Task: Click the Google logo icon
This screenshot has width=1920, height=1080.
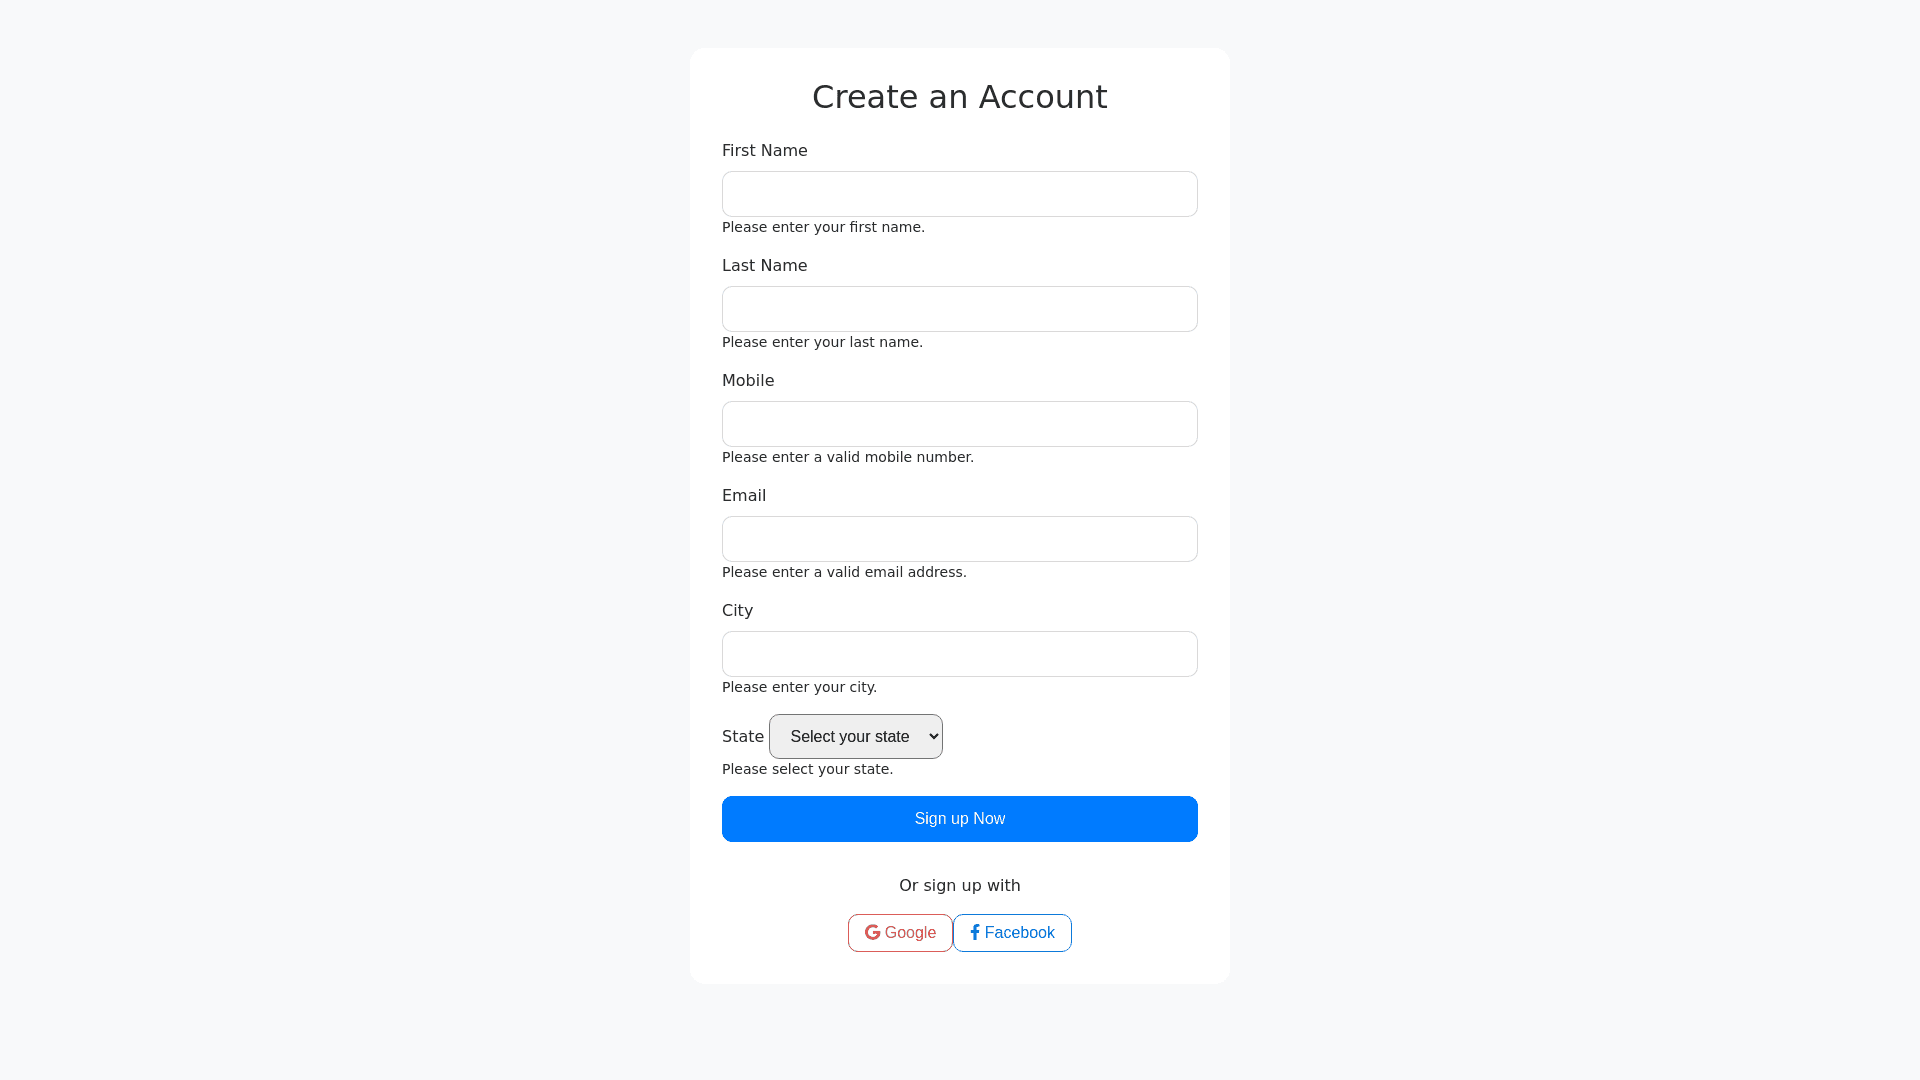Action: [873, 933]
